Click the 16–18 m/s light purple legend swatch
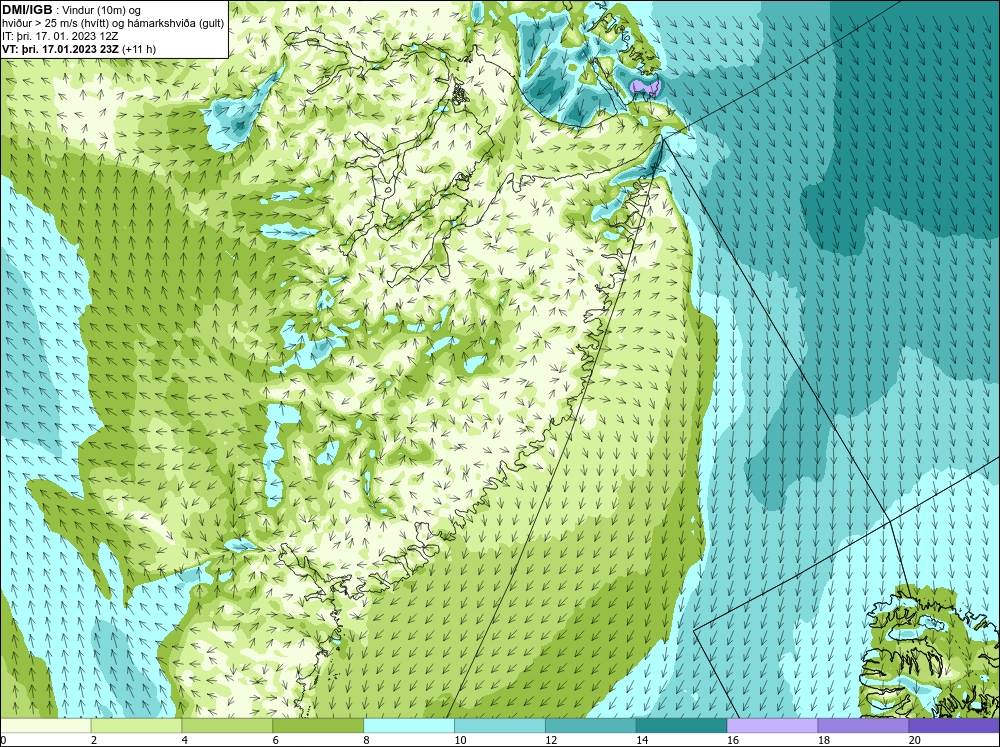 tap(772, 726)
